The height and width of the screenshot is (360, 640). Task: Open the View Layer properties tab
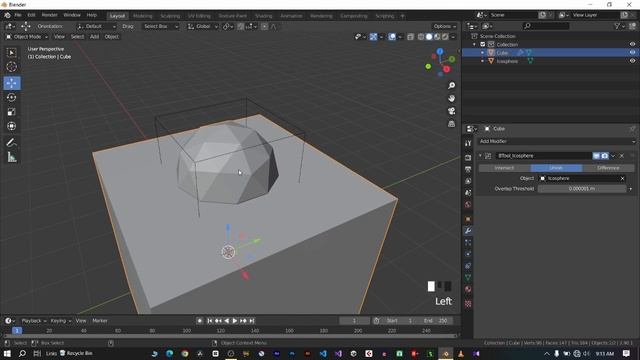tap(468, 181)
